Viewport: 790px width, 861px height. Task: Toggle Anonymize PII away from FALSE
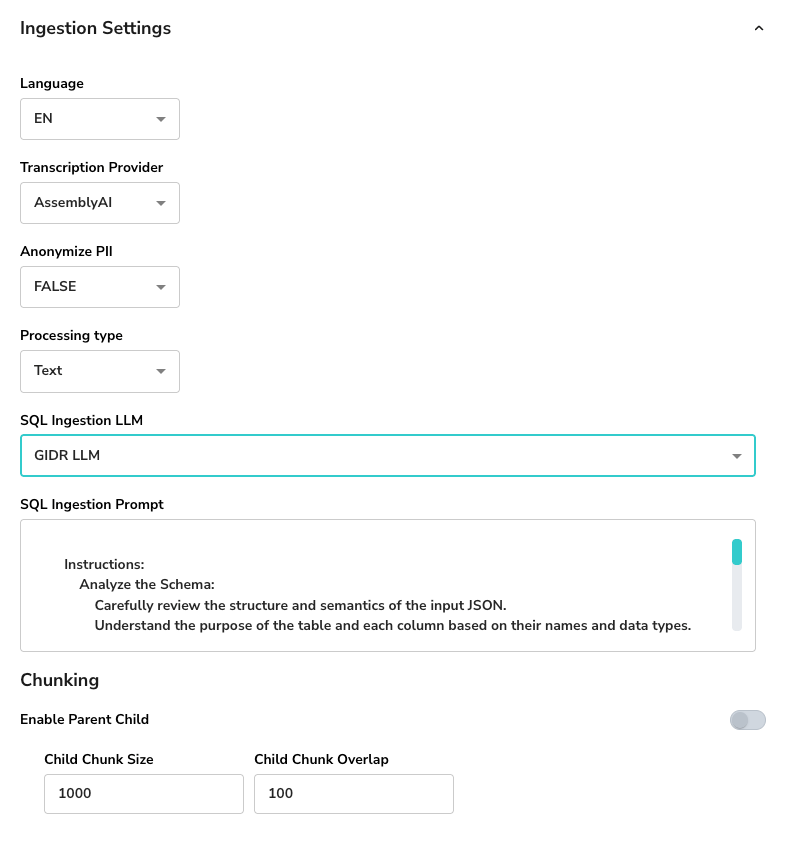(100, 286)
